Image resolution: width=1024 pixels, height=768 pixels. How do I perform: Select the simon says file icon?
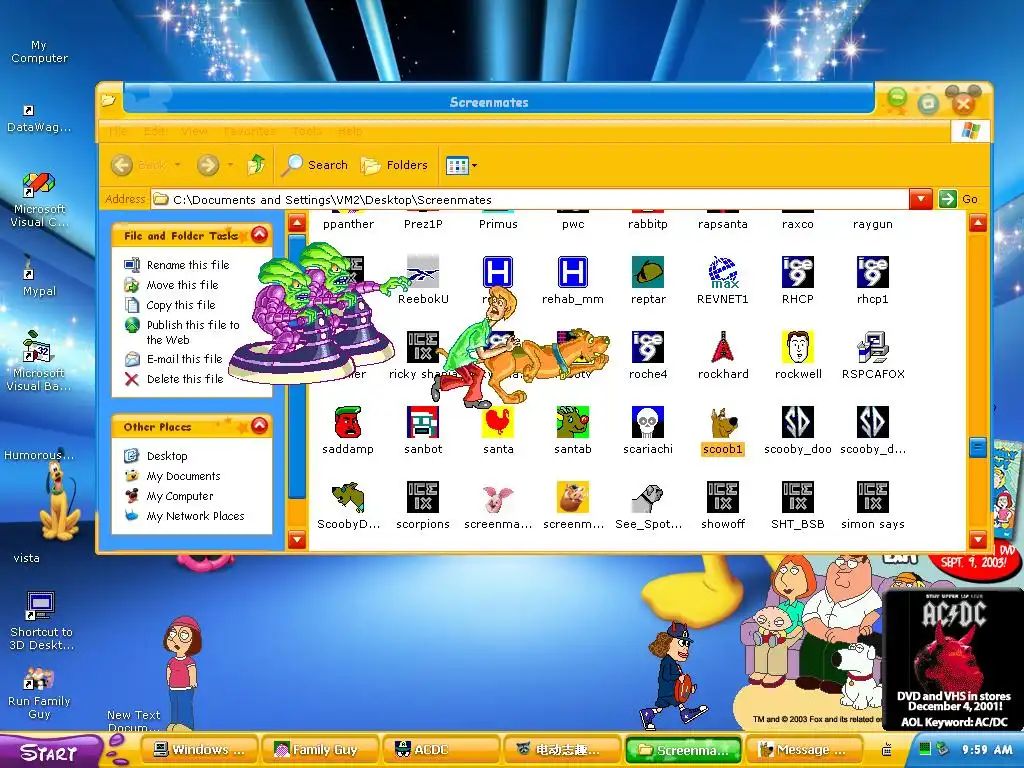[x=873, y=497]
